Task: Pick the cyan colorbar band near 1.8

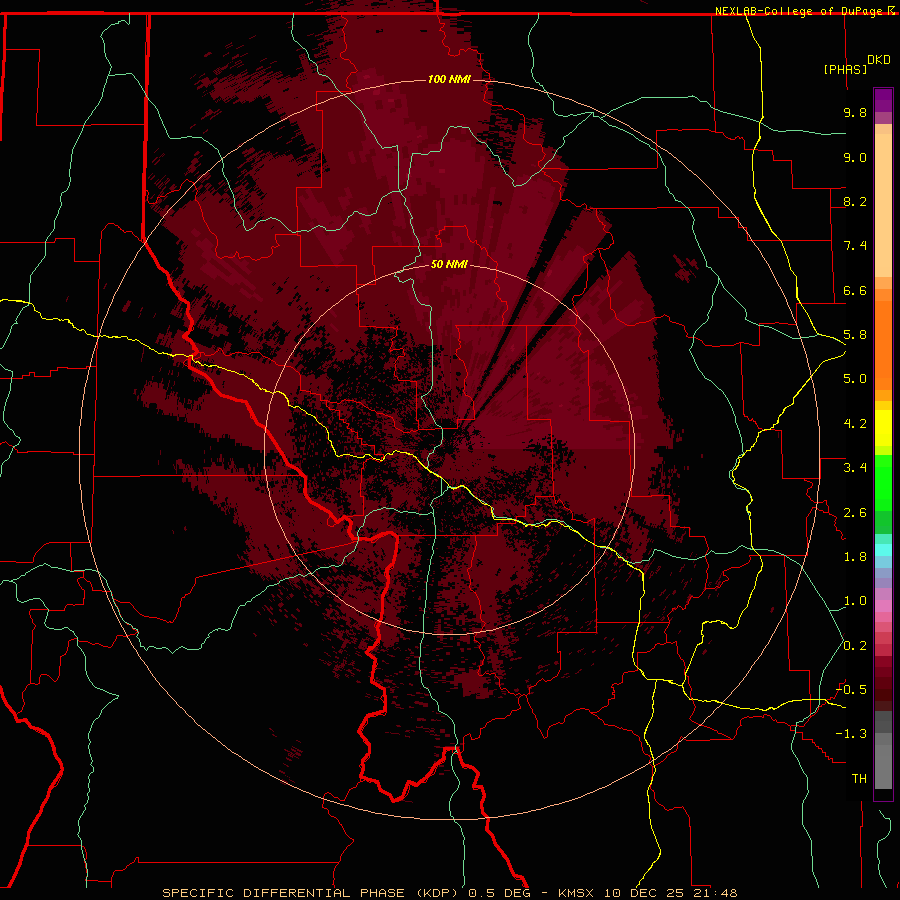Action: (x=883, y=550)
